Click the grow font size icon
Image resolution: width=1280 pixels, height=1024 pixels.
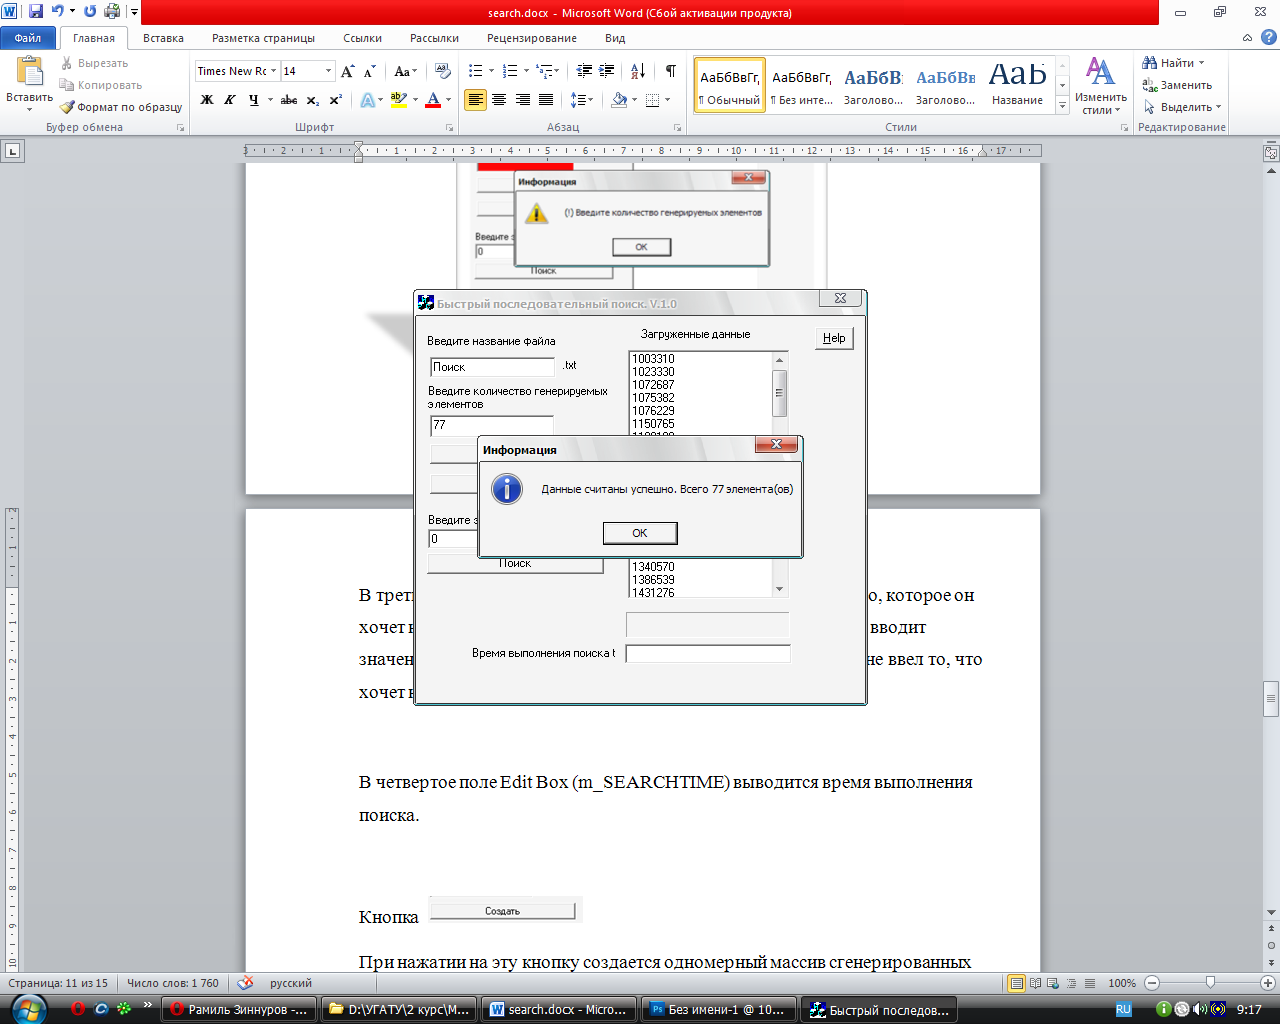tap(347, 71)
